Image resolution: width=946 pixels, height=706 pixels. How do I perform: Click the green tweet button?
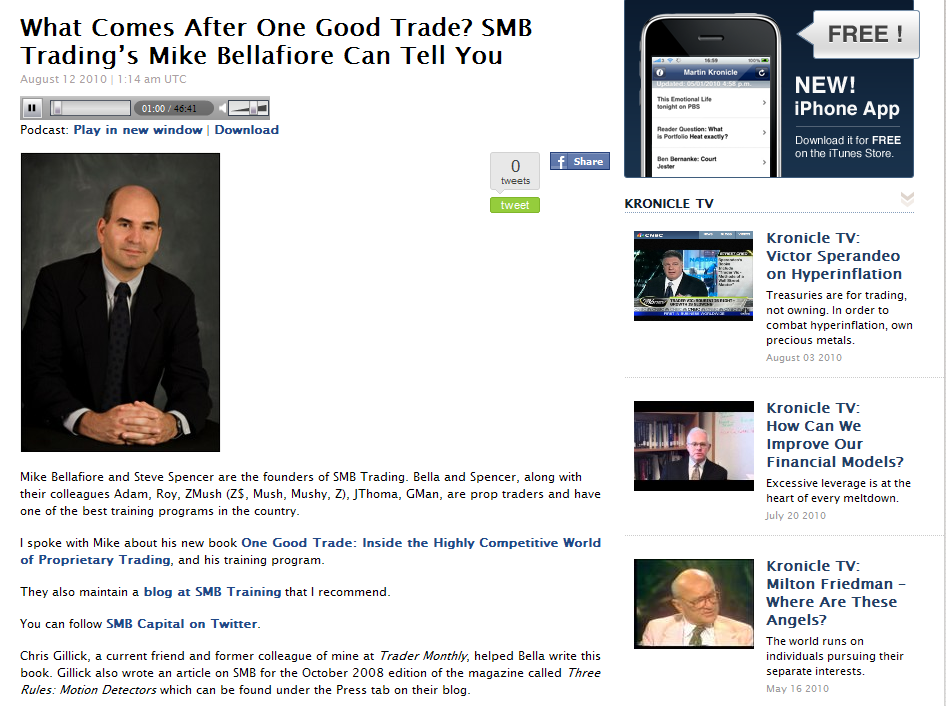pos(515,205)
